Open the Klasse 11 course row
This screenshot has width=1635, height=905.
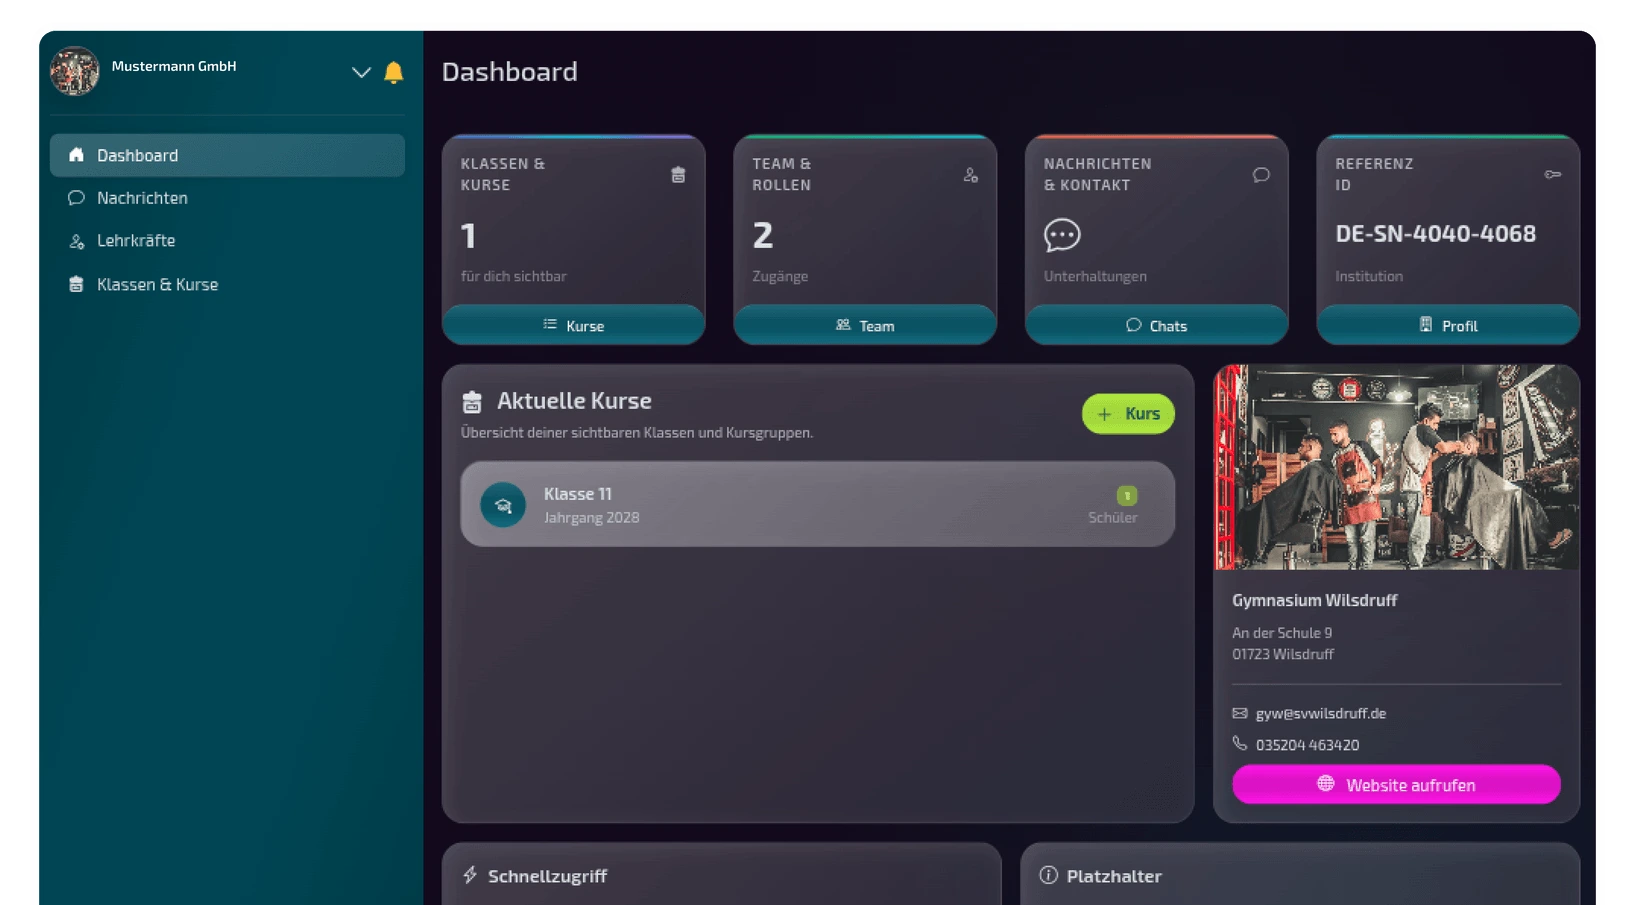tap(817, 504)
